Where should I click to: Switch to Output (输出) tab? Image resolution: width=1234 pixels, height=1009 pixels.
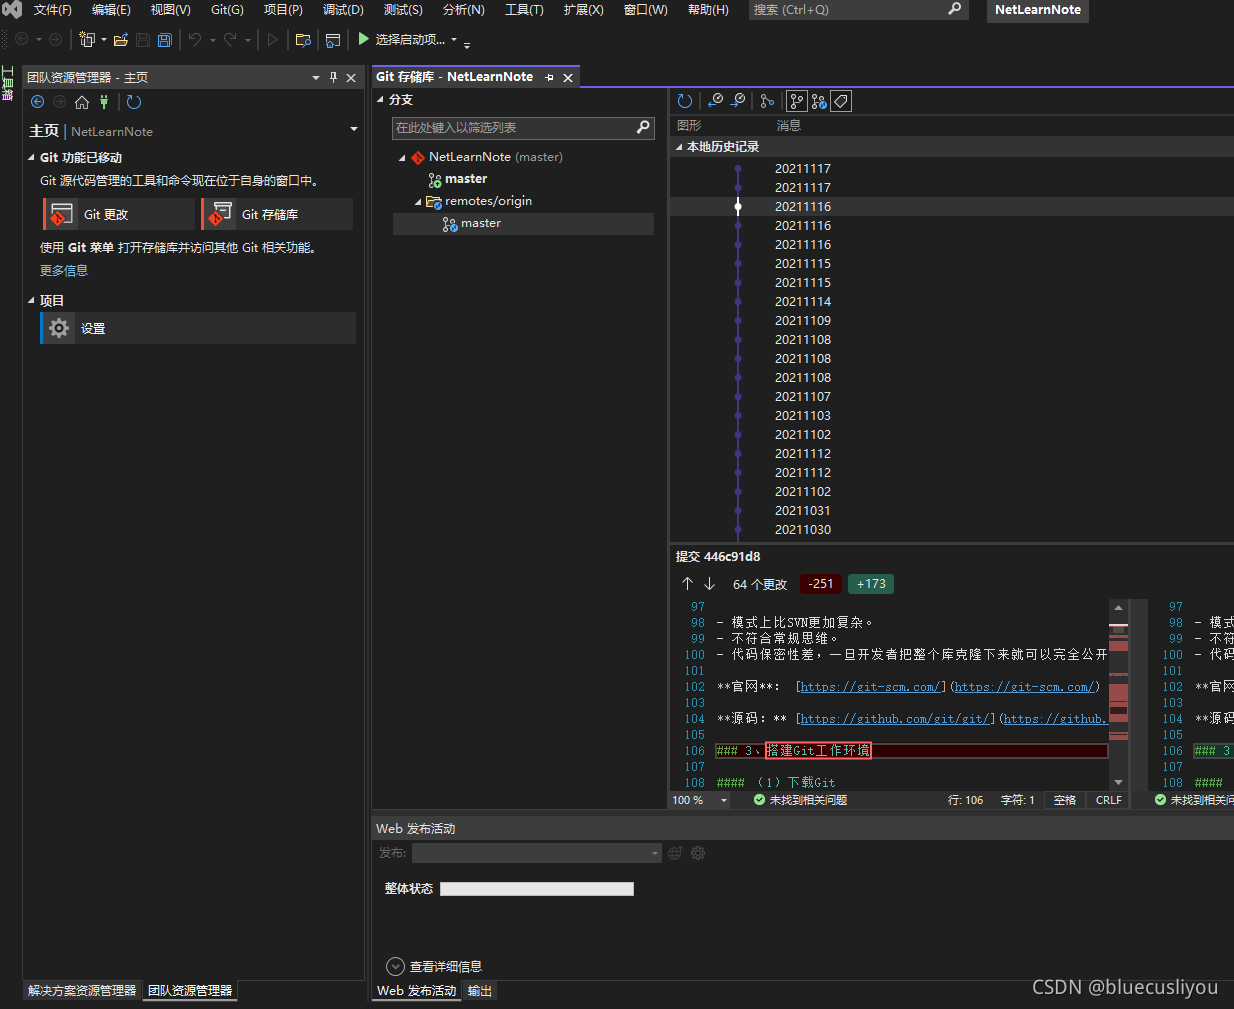coord(480,991)
